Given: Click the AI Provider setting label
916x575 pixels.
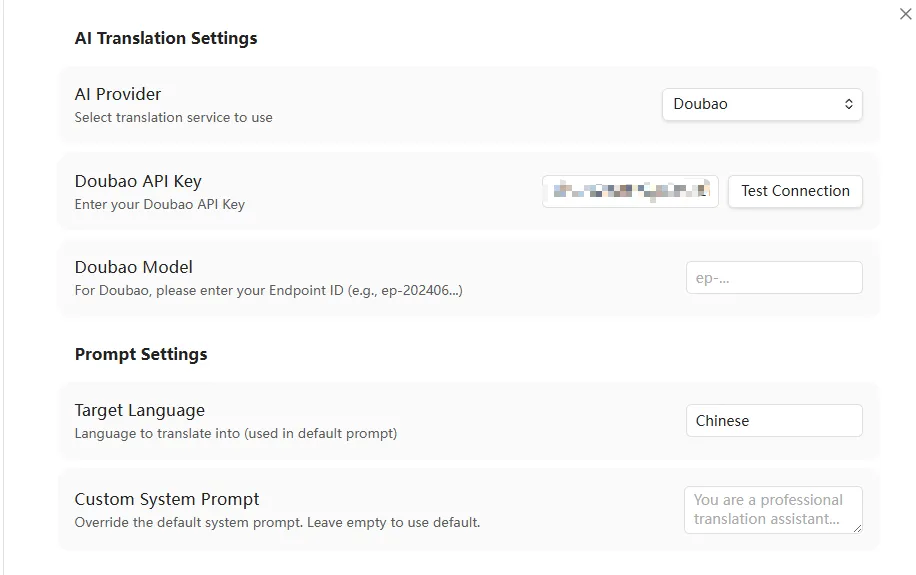Looking at the screenshot, I should click(118, 94).
